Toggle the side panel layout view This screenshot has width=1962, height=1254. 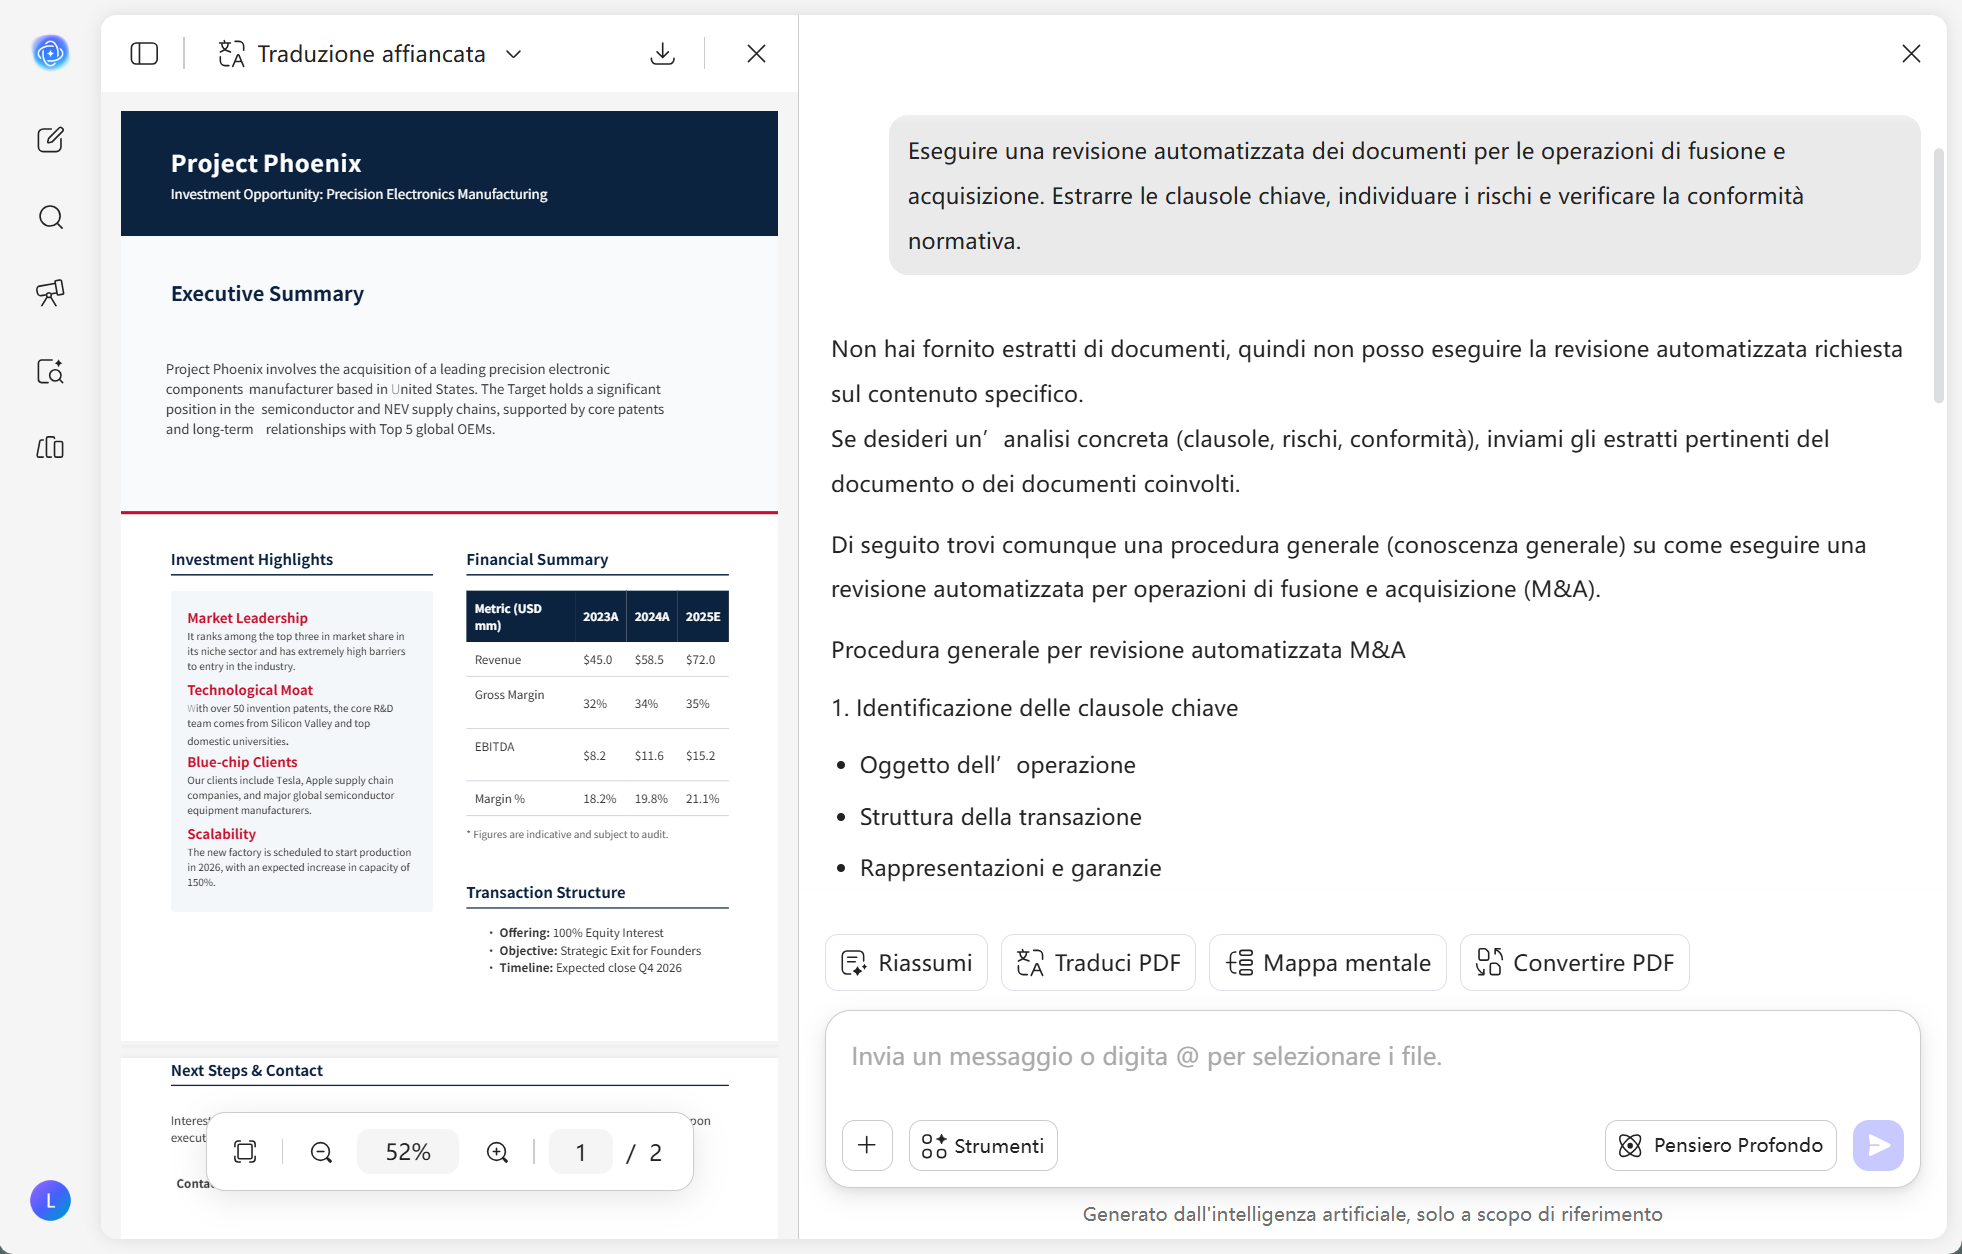pyautogui.click(x=144, y=53)
